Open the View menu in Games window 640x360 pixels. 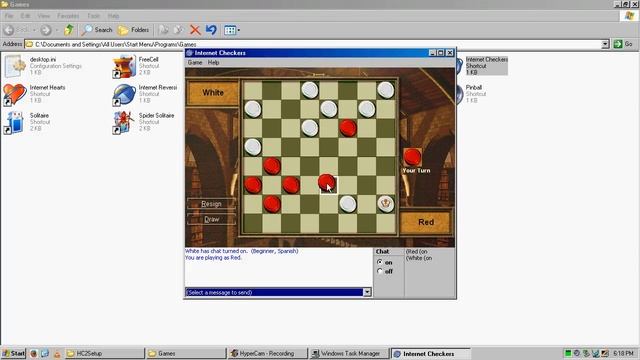[43, 16]
